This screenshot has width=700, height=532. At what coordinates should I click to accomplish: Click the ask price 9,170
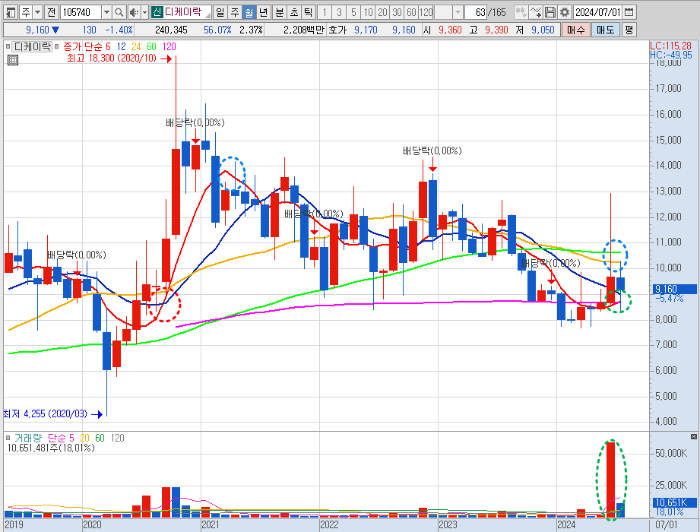[366, 30]
